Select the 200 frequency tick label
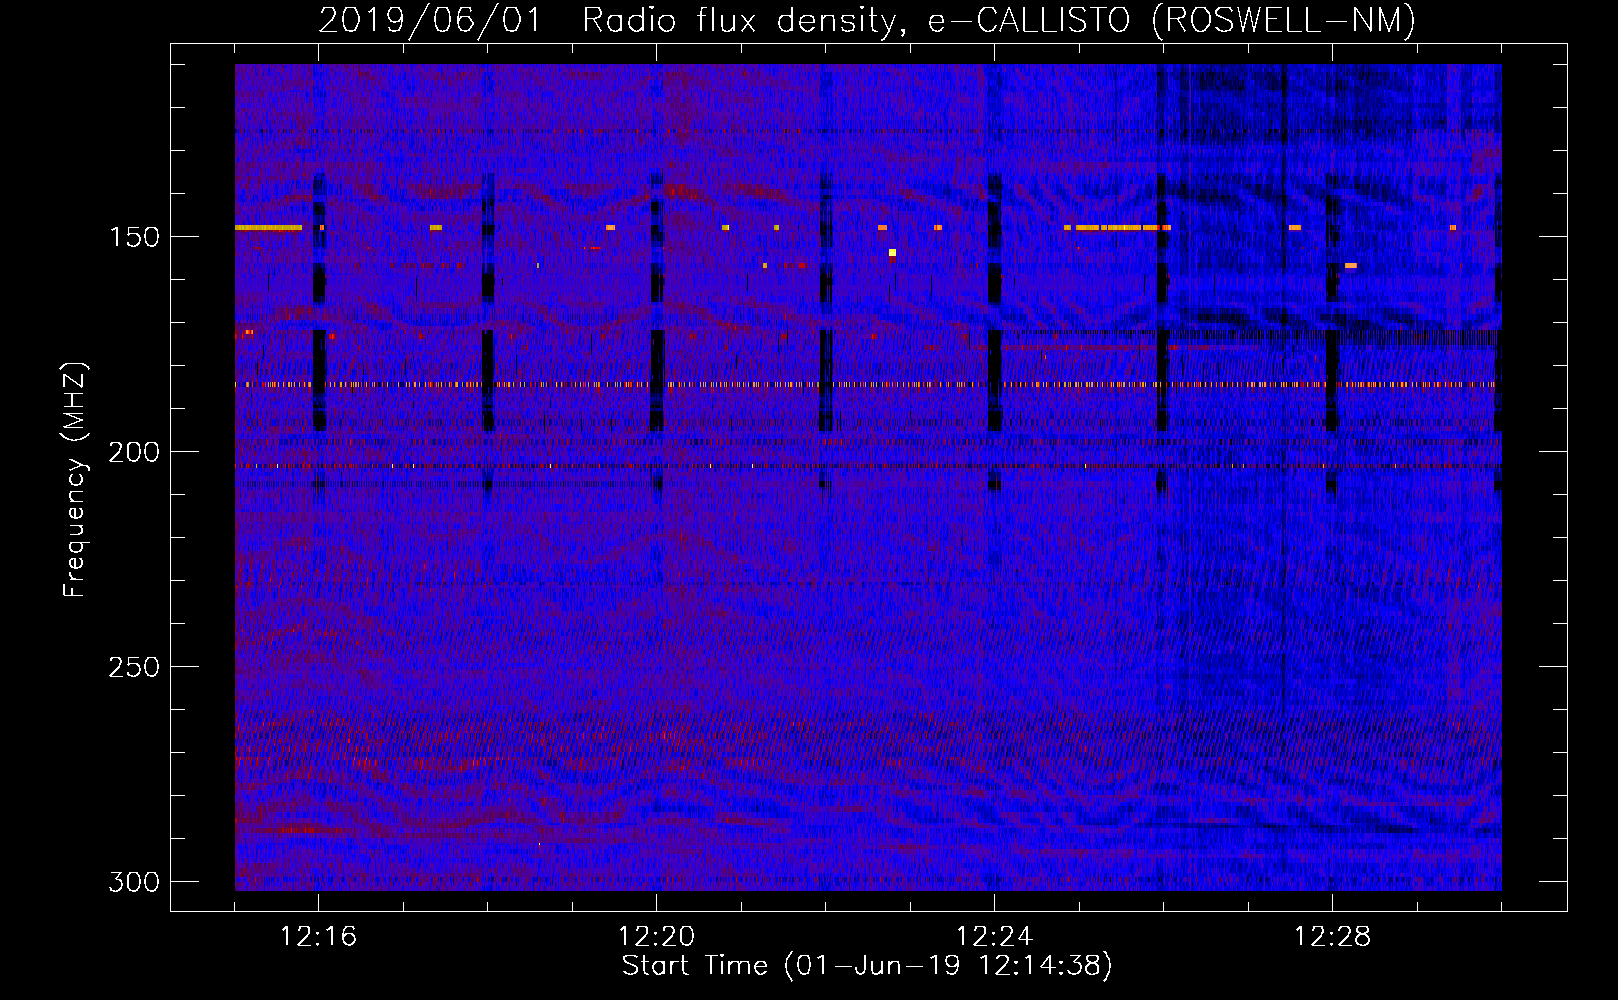Viewport: 1618px width, 1000px height. coord(134,452)
